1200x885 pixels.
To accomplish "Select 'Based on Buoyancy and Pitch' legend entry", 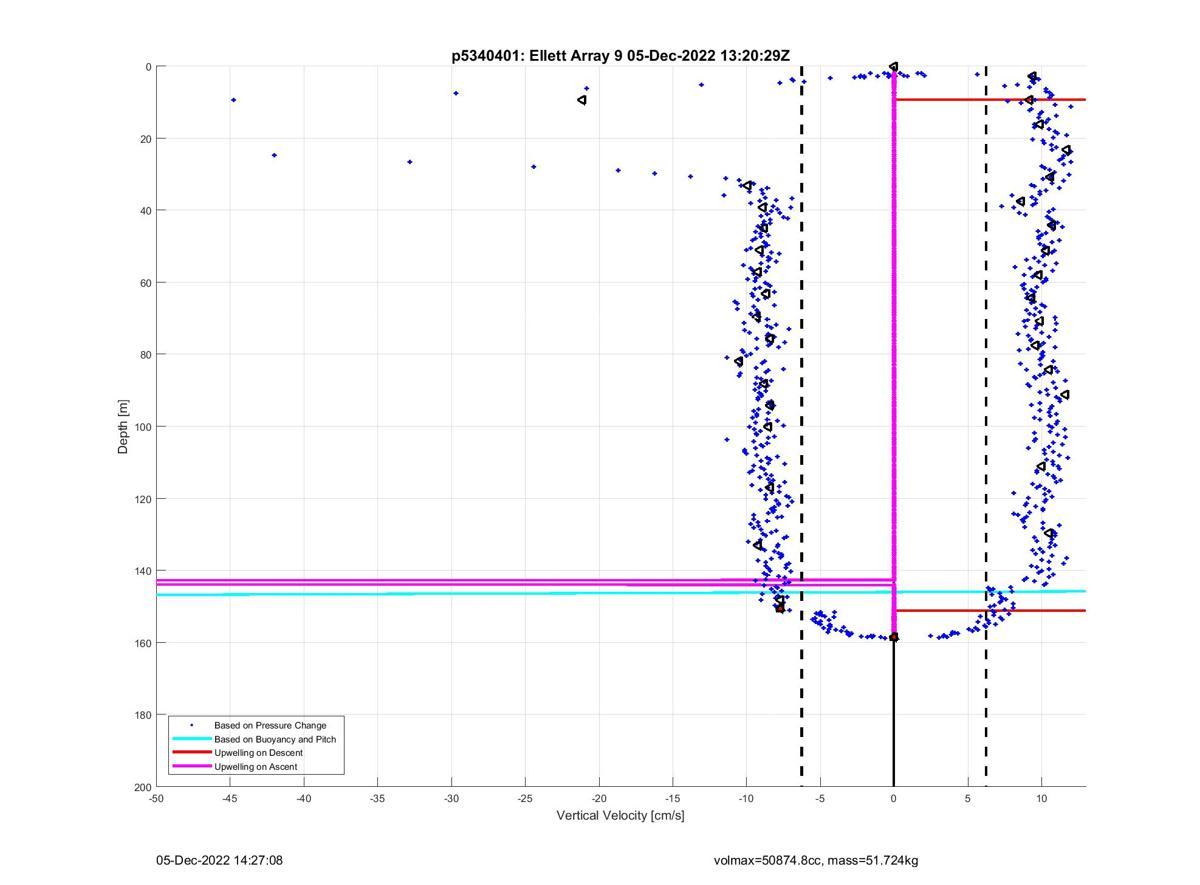I will coord(275,739).
